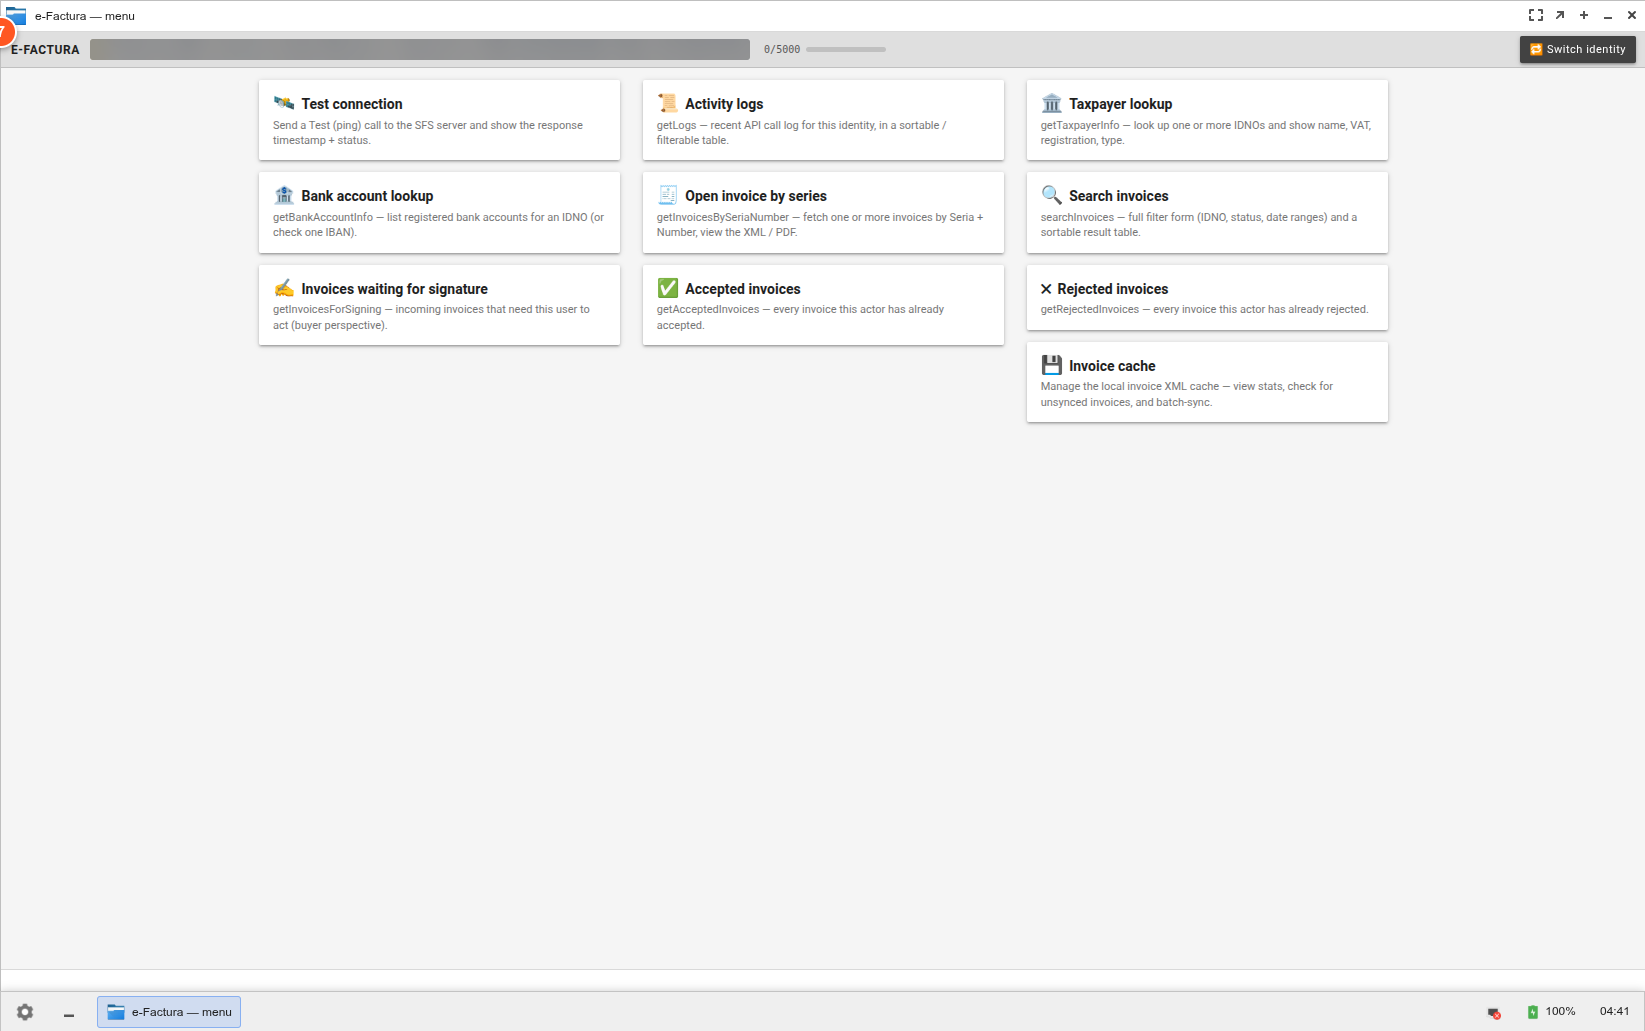Click the Bank account lookup bank icon
The image size is (1645, 1031).
tap(284, 195)
